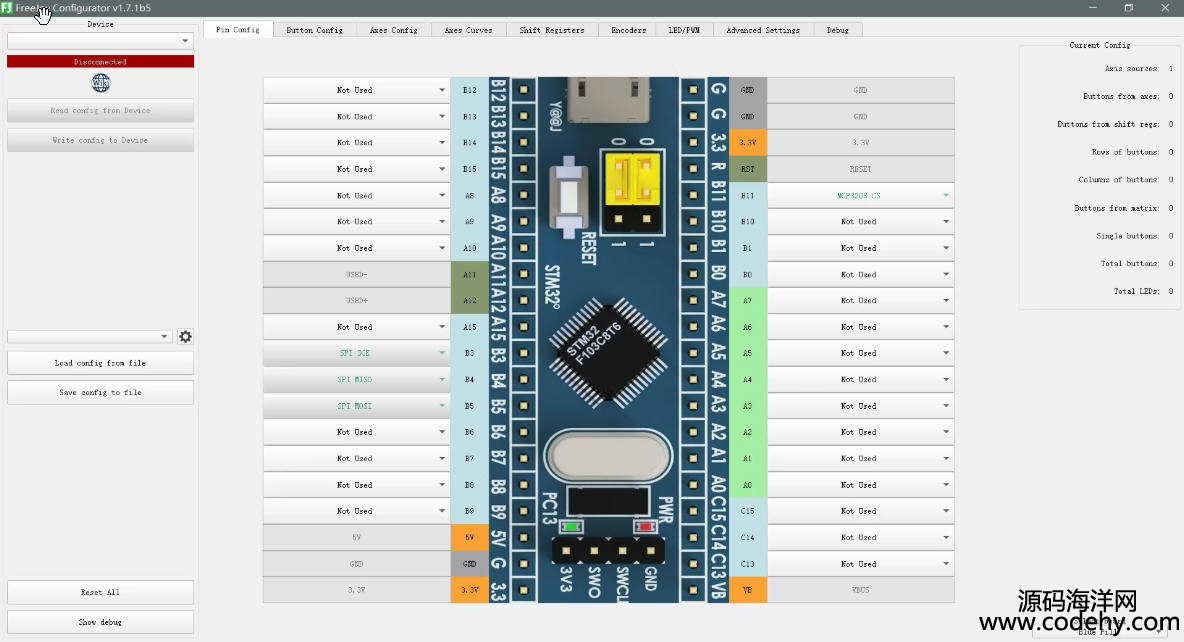Click the 'Buttons from axes:' label

[1121, 97]
